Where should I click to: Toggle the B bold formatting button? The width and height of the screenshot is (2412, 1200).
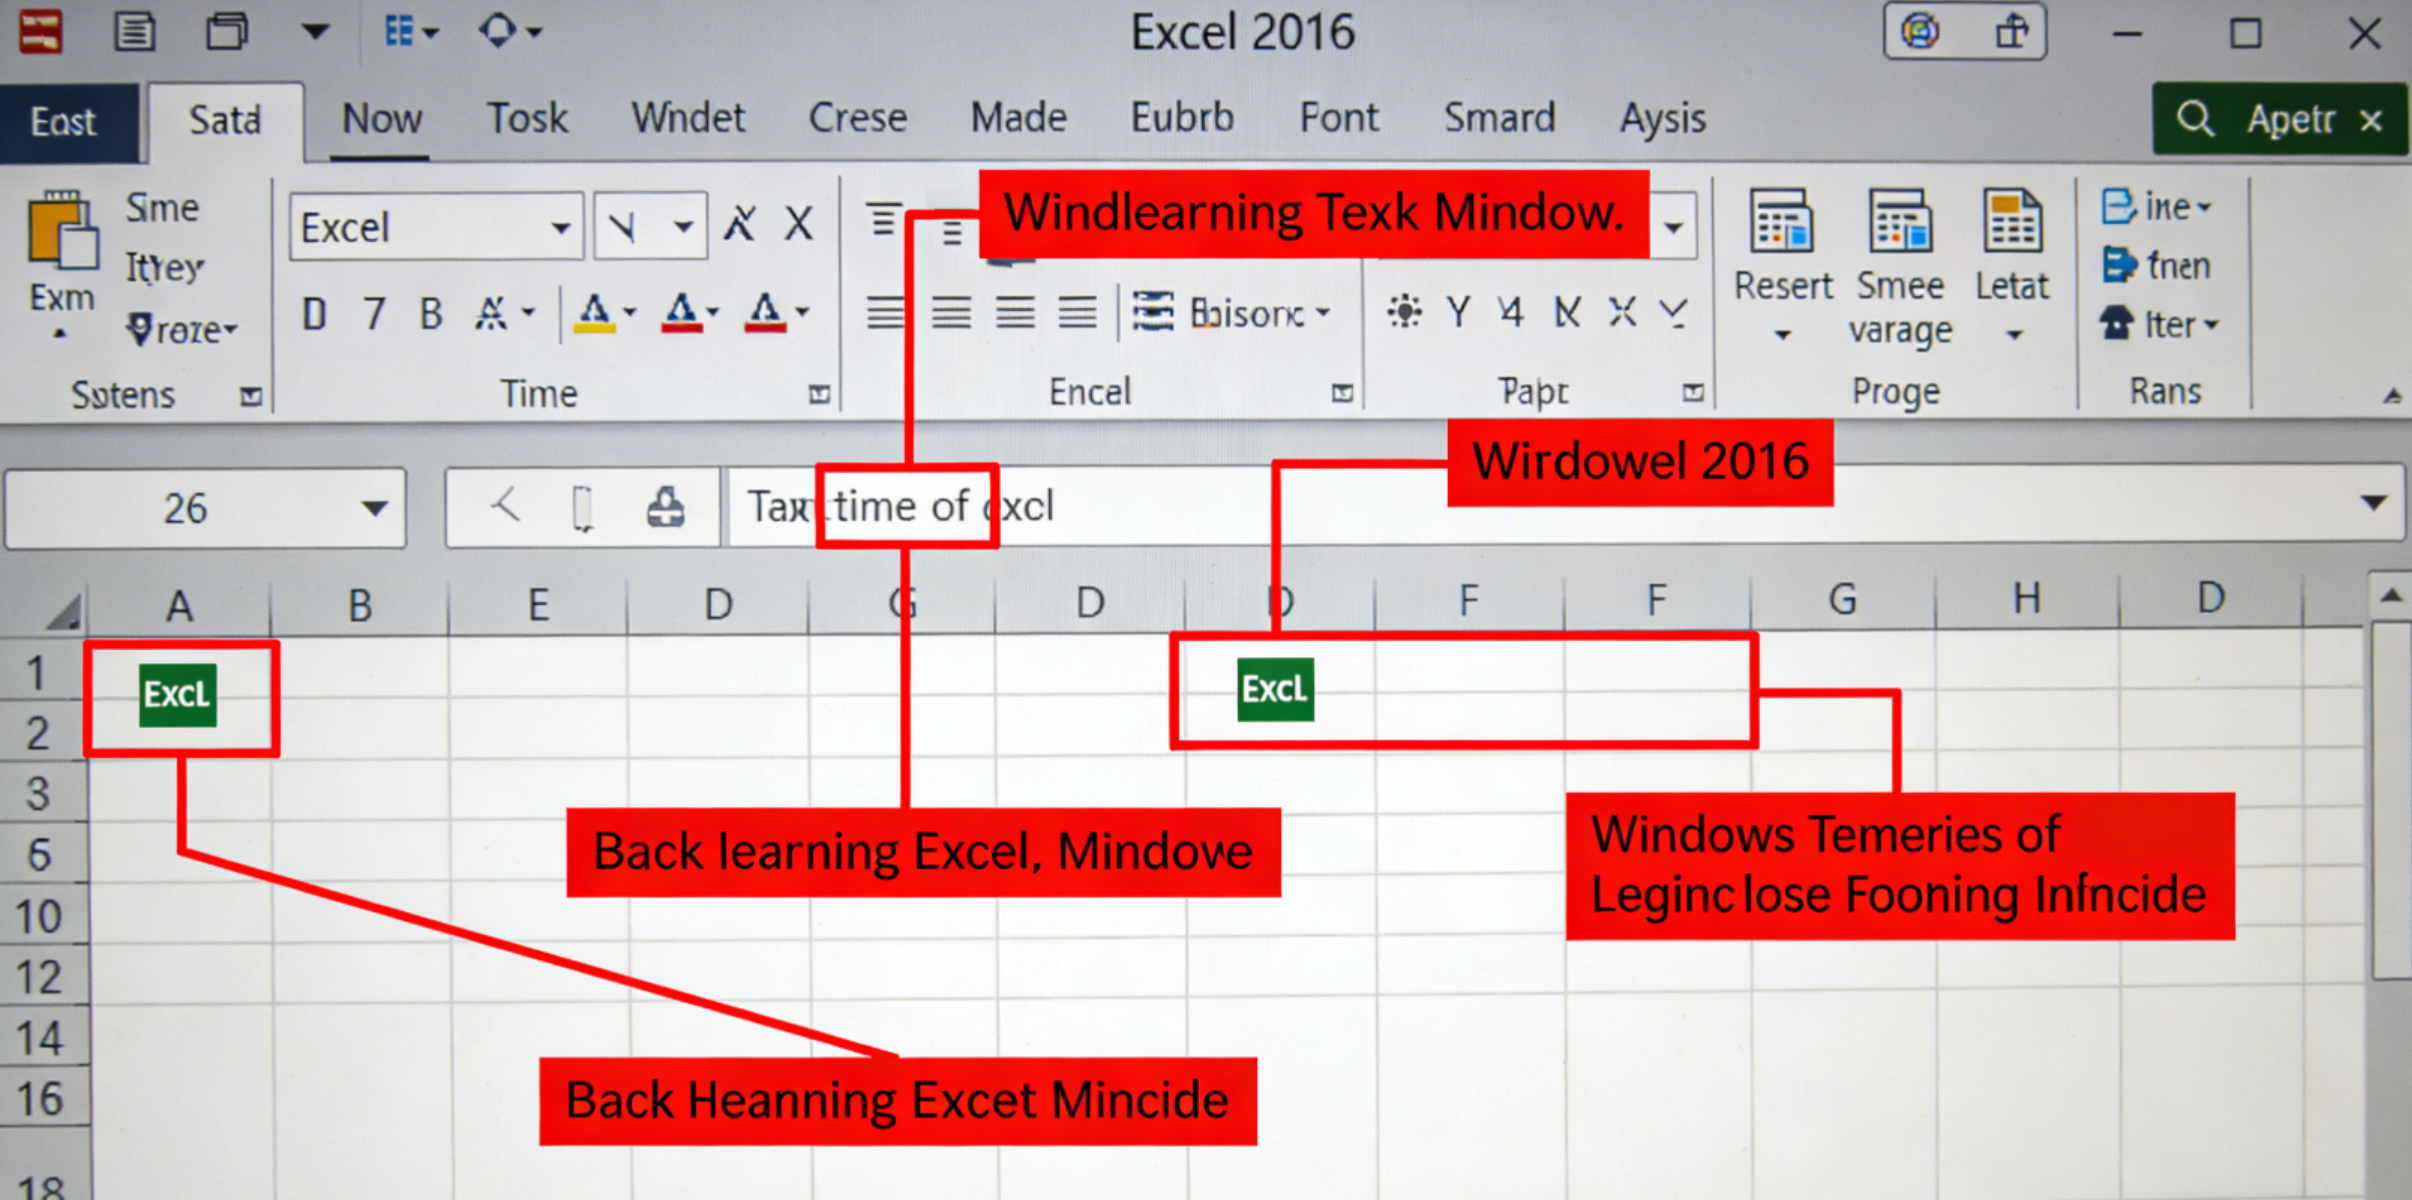[431, 314]
